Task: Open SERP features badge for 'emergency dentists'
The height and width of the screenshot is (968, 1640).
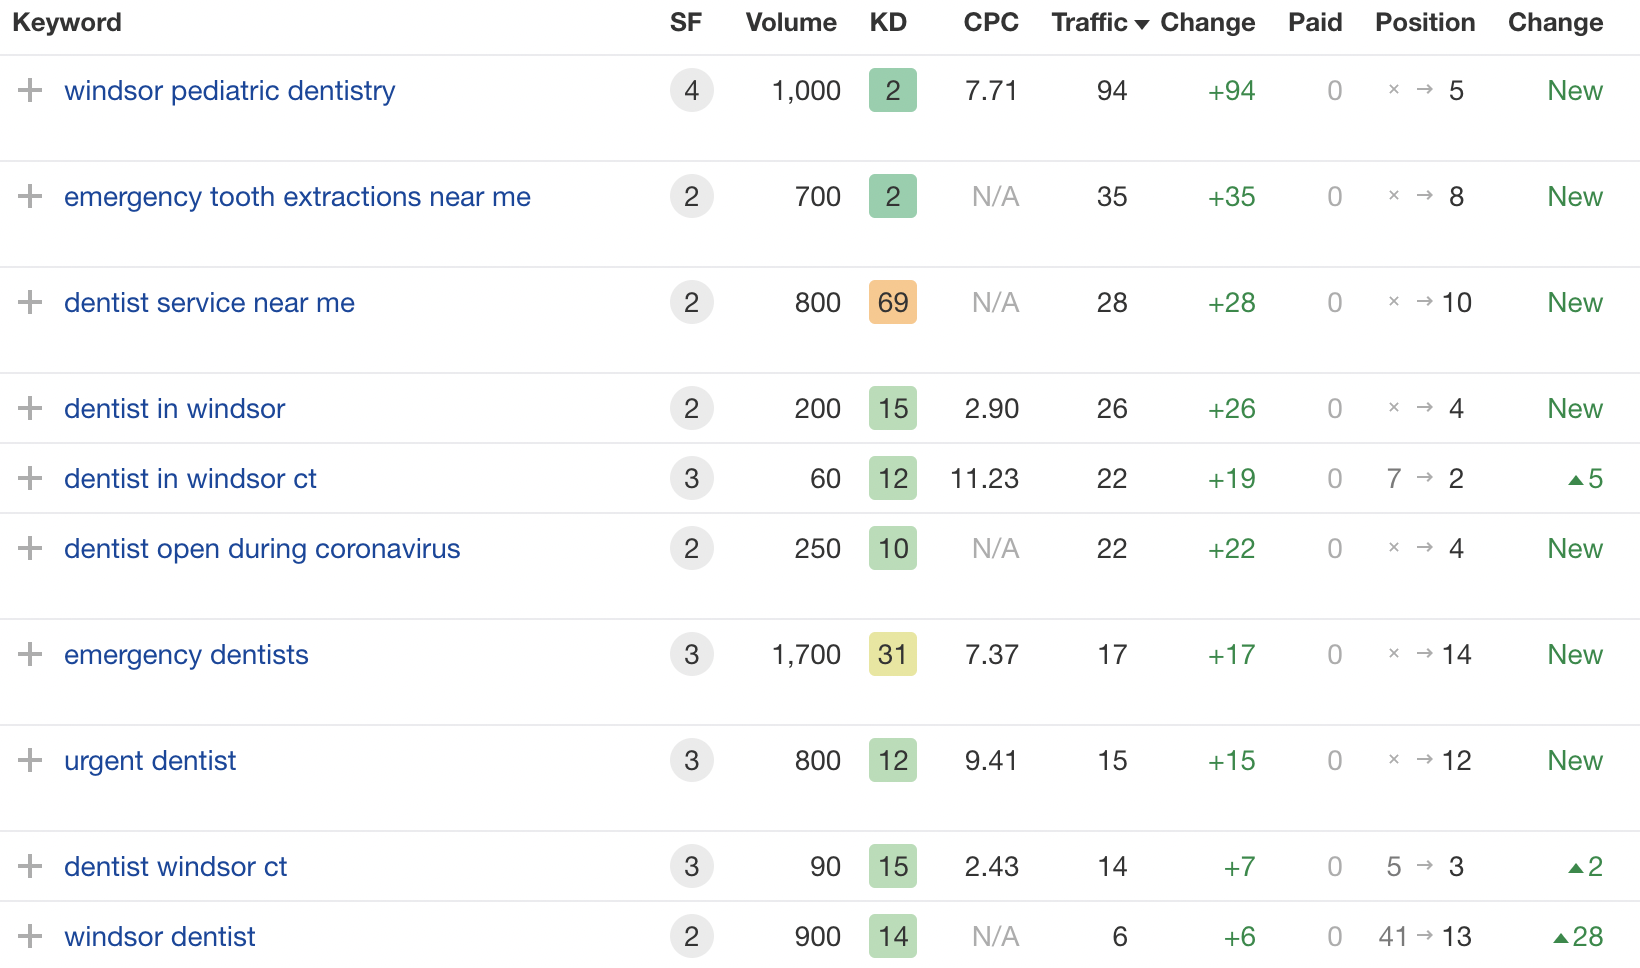Action: (x=691, y=654)
